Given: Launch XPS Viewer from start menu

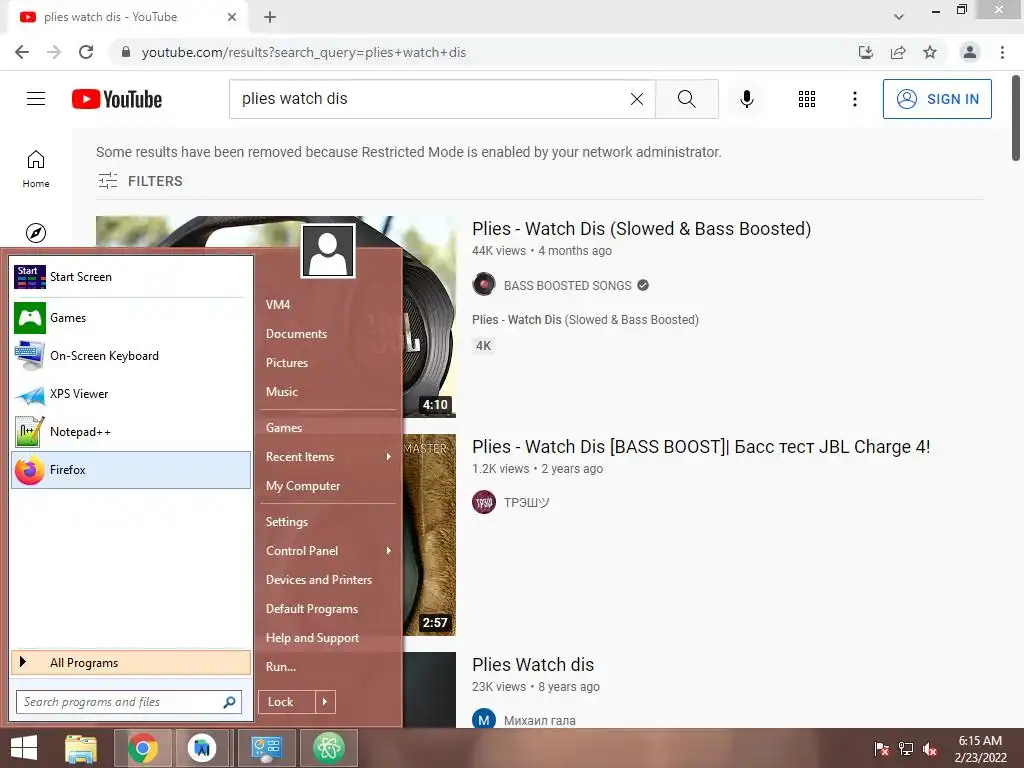Looking at the screenshot, I should pos(131,394).
